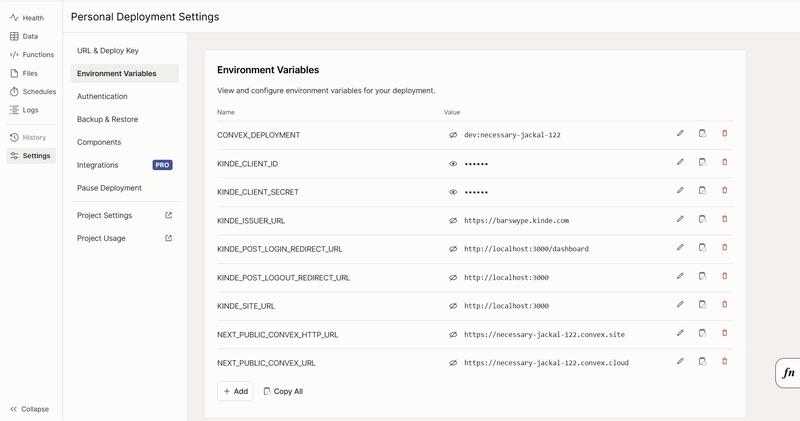Select the Environment Variables settings tab
Viewport: 800px width, 421px height.
click(124, 73)
